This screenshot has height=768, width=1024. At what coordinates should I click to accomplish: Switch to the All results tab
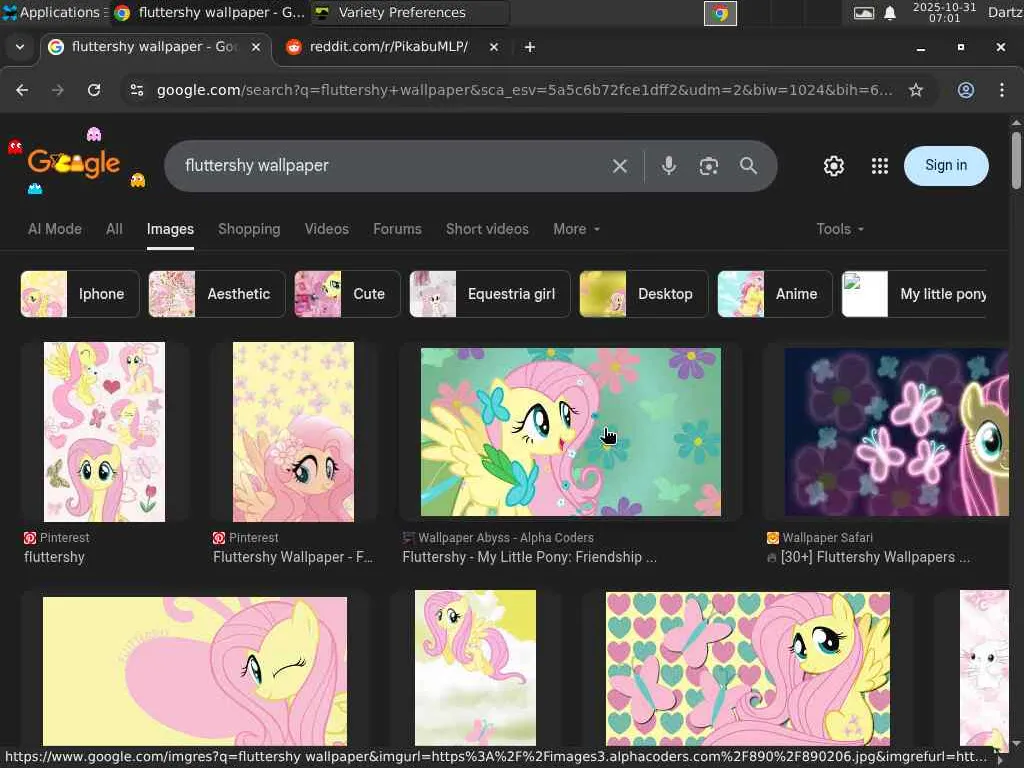tap(114, 229)
